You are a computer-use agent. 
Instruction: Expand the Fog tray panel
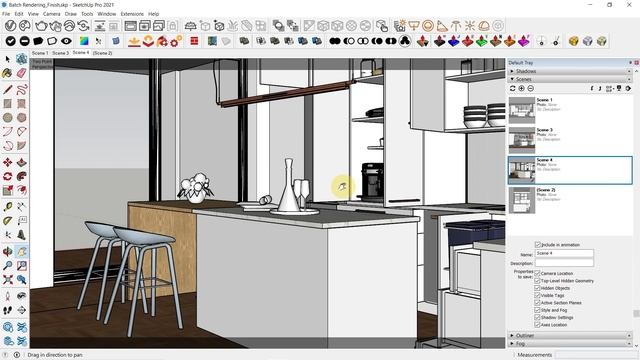569,344
